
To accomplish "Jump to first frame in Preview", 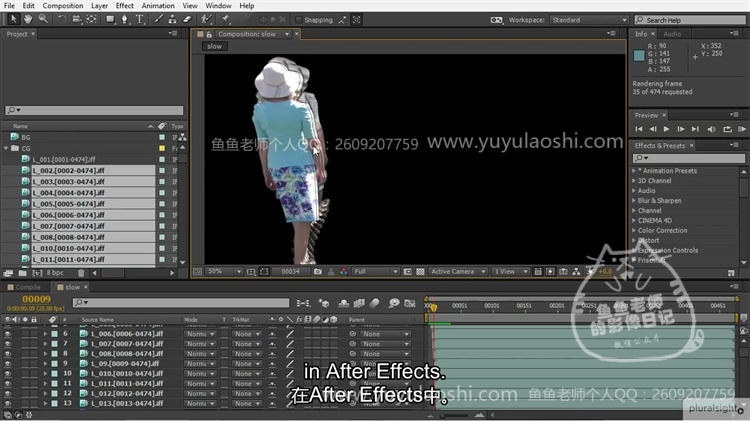I will pos(639,129).
